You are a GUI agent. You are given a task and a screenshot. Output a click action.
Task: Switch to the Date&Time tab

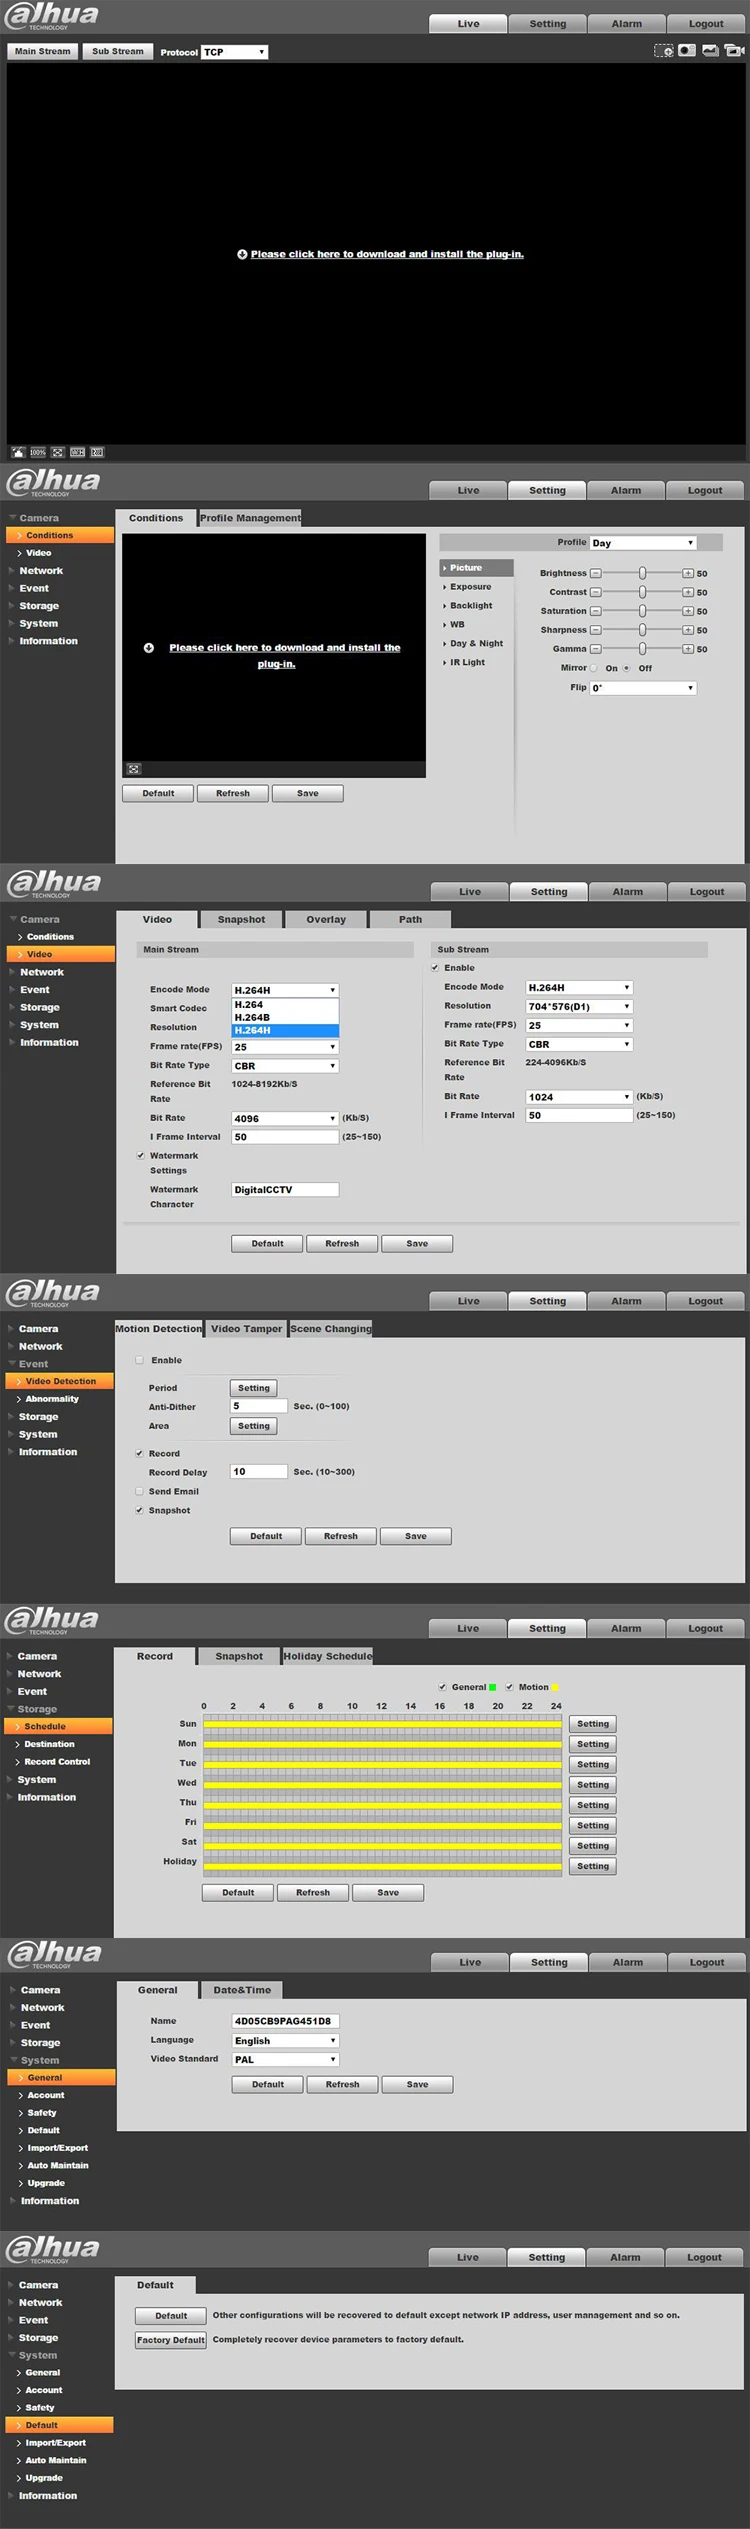coord(242,1990)
